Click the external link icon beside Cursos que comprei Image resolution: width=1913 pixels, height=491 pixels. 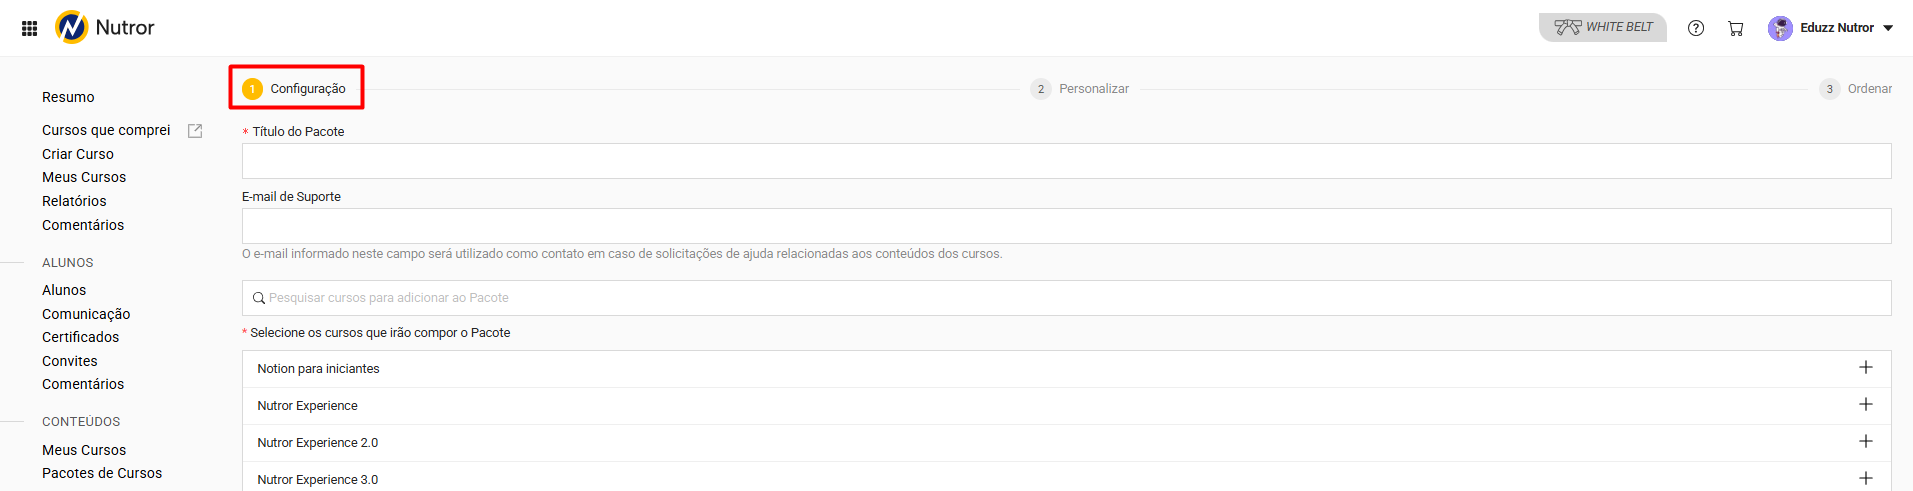195,131
